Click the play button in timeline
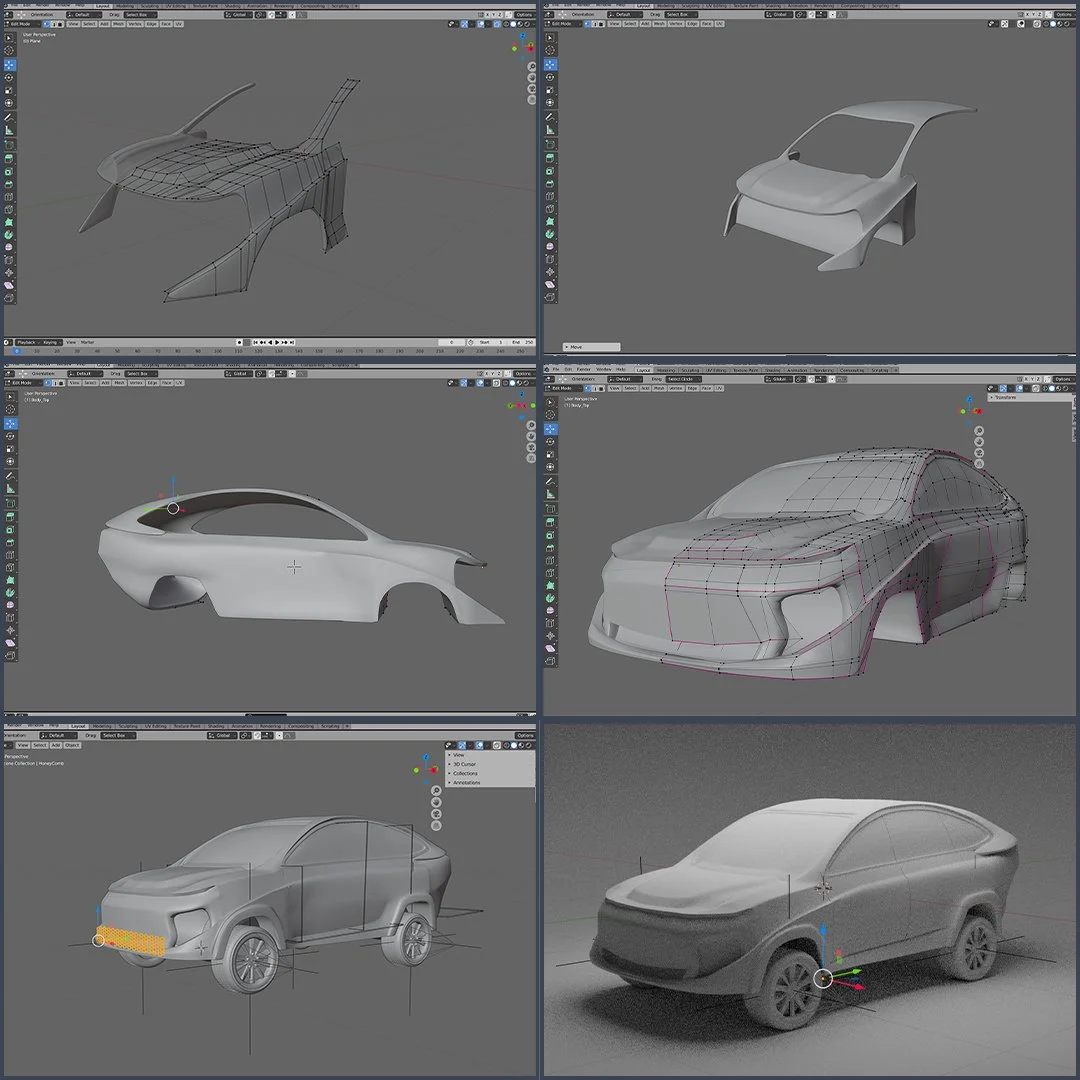This screenshot has width=1080, height=1080. pyautogui.click(x=277, y=342)
